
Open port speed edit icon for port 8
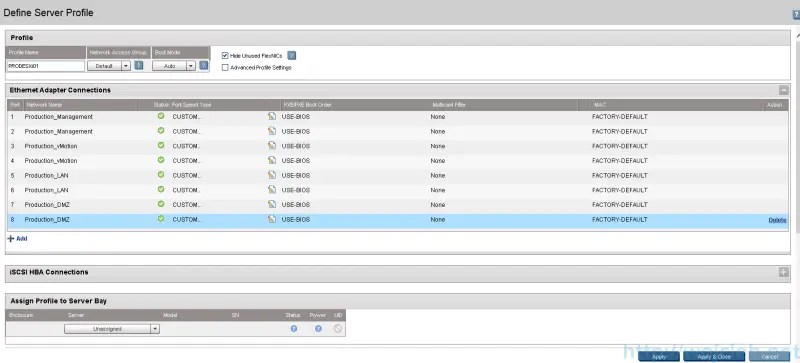point(272,219)
